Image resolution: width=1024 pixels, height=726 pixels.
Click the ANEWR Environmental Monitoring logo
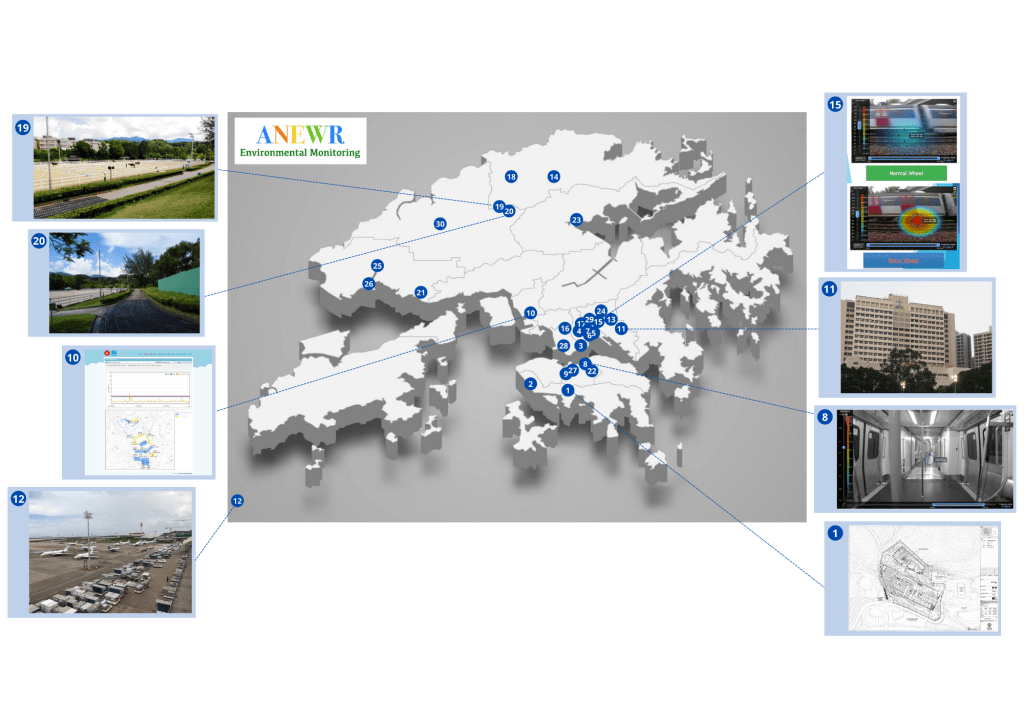(299, 140)
